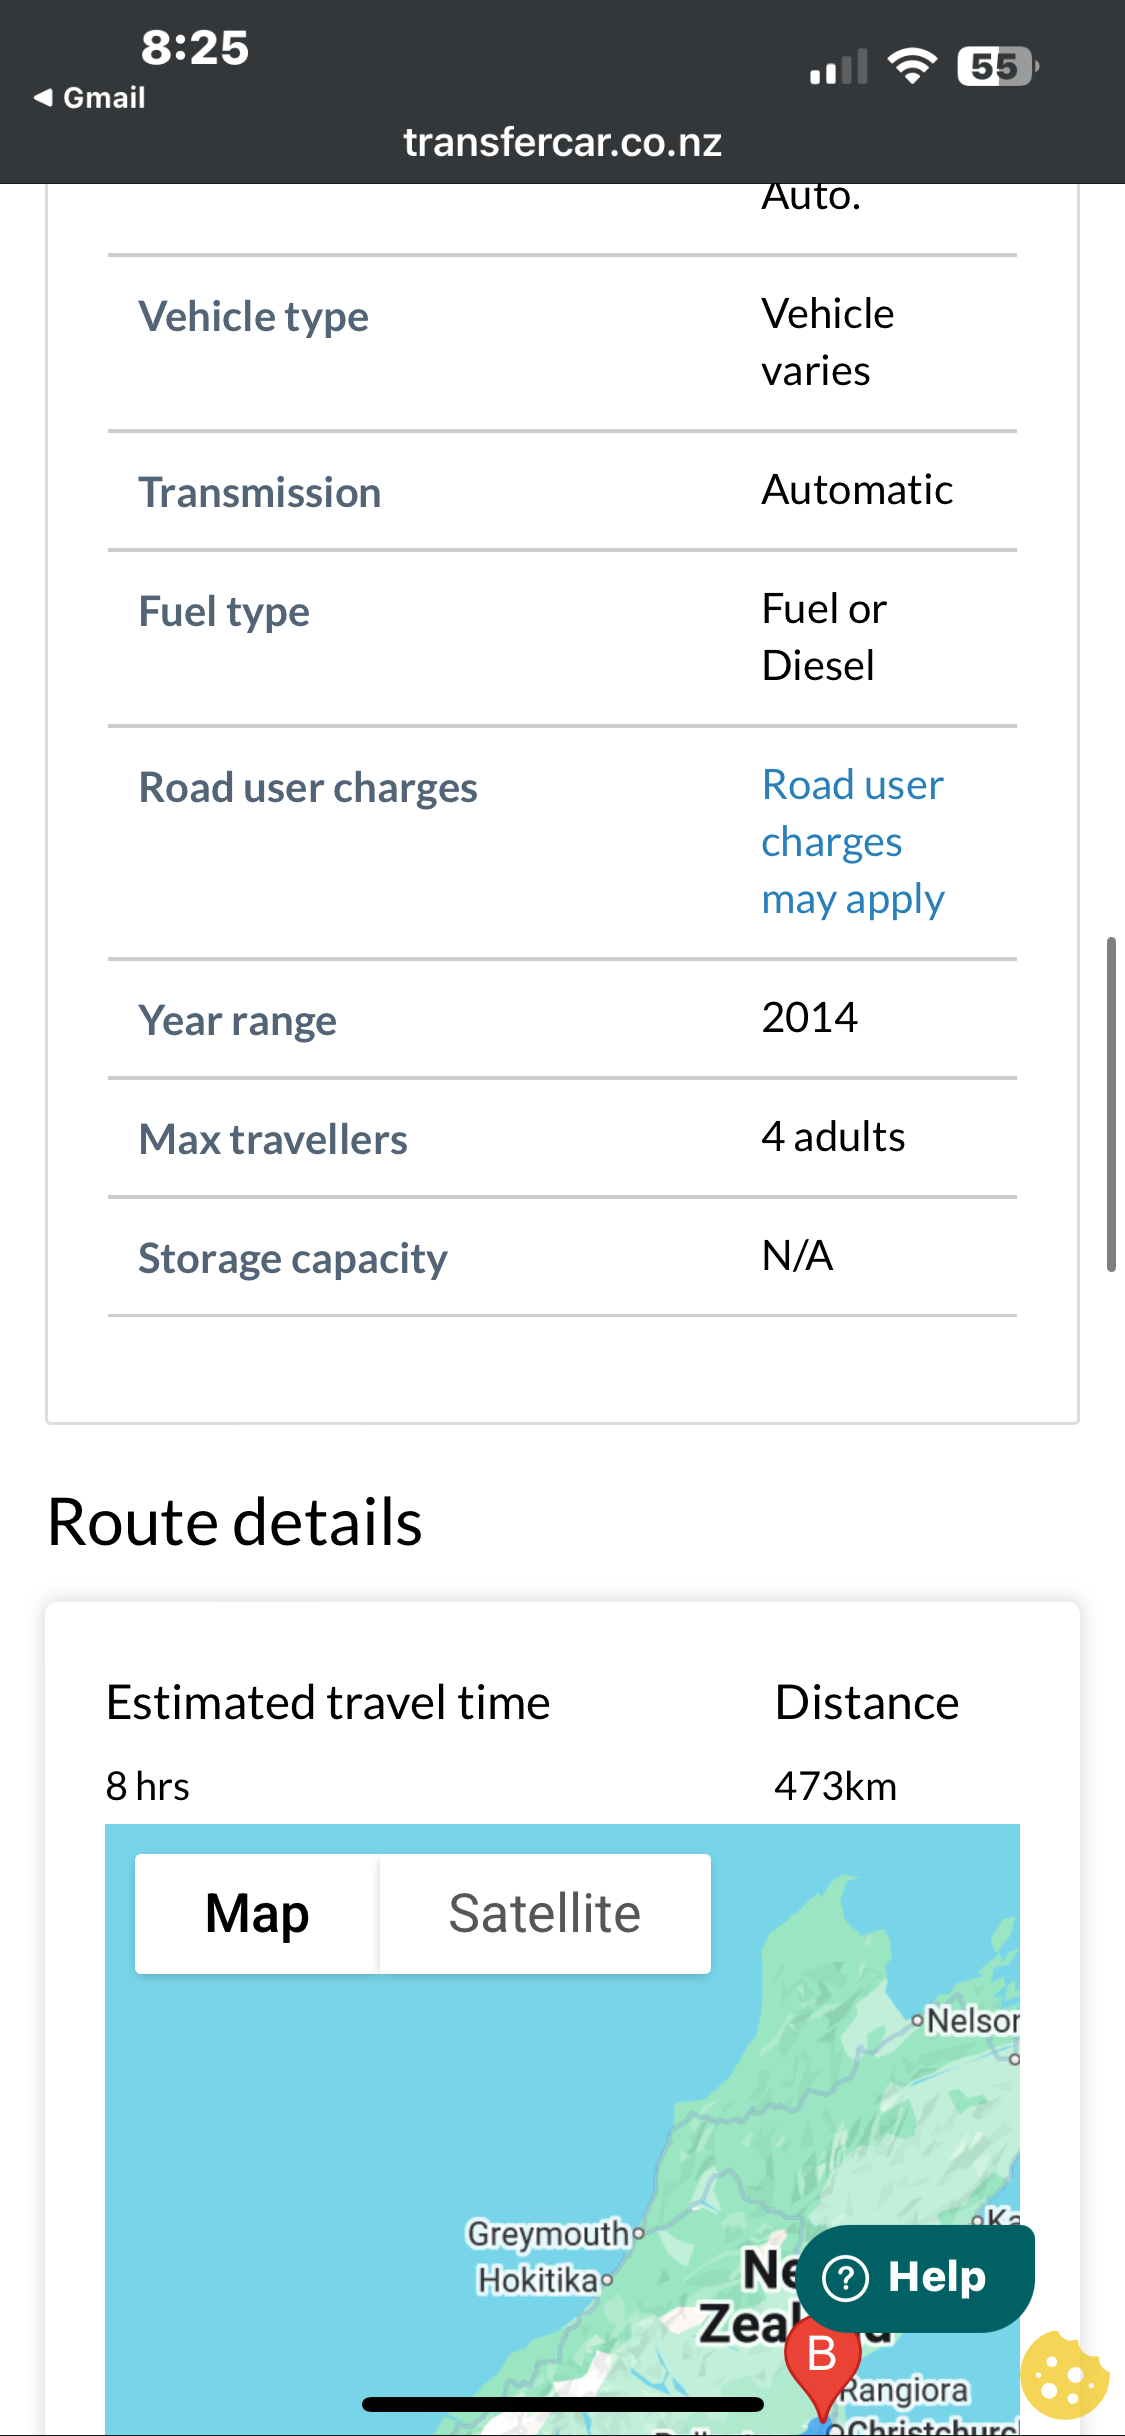The image size is (1125, 2436).
Task: Tap the back arrow to Gmail
Action: [88, 98]
